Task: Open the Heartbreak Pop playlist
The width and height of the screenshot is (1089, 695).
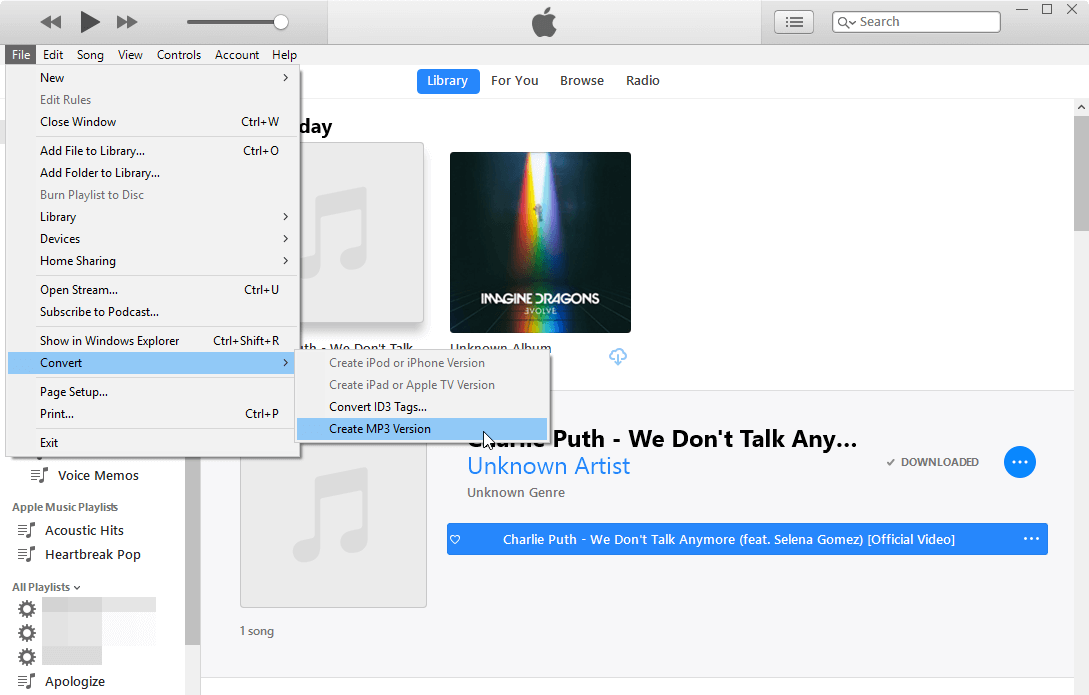Action: pyautogui.click(x=92, y=555)
